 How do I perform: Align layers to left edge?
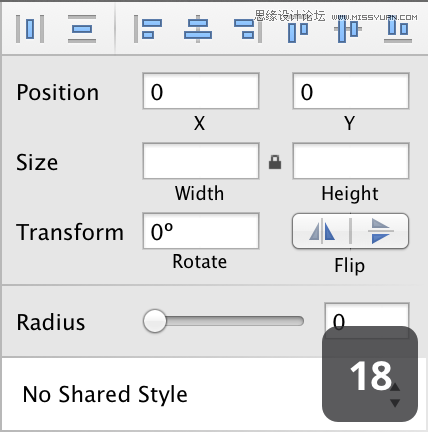click(148, 29)
